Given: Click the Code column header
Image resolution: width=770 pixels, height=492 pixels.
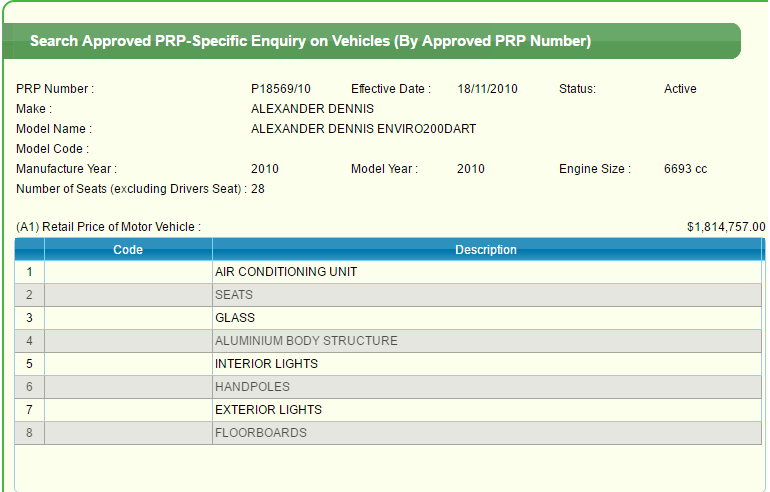Looking at the screenshot, I should pyautogui.click(x=128, y=250).
